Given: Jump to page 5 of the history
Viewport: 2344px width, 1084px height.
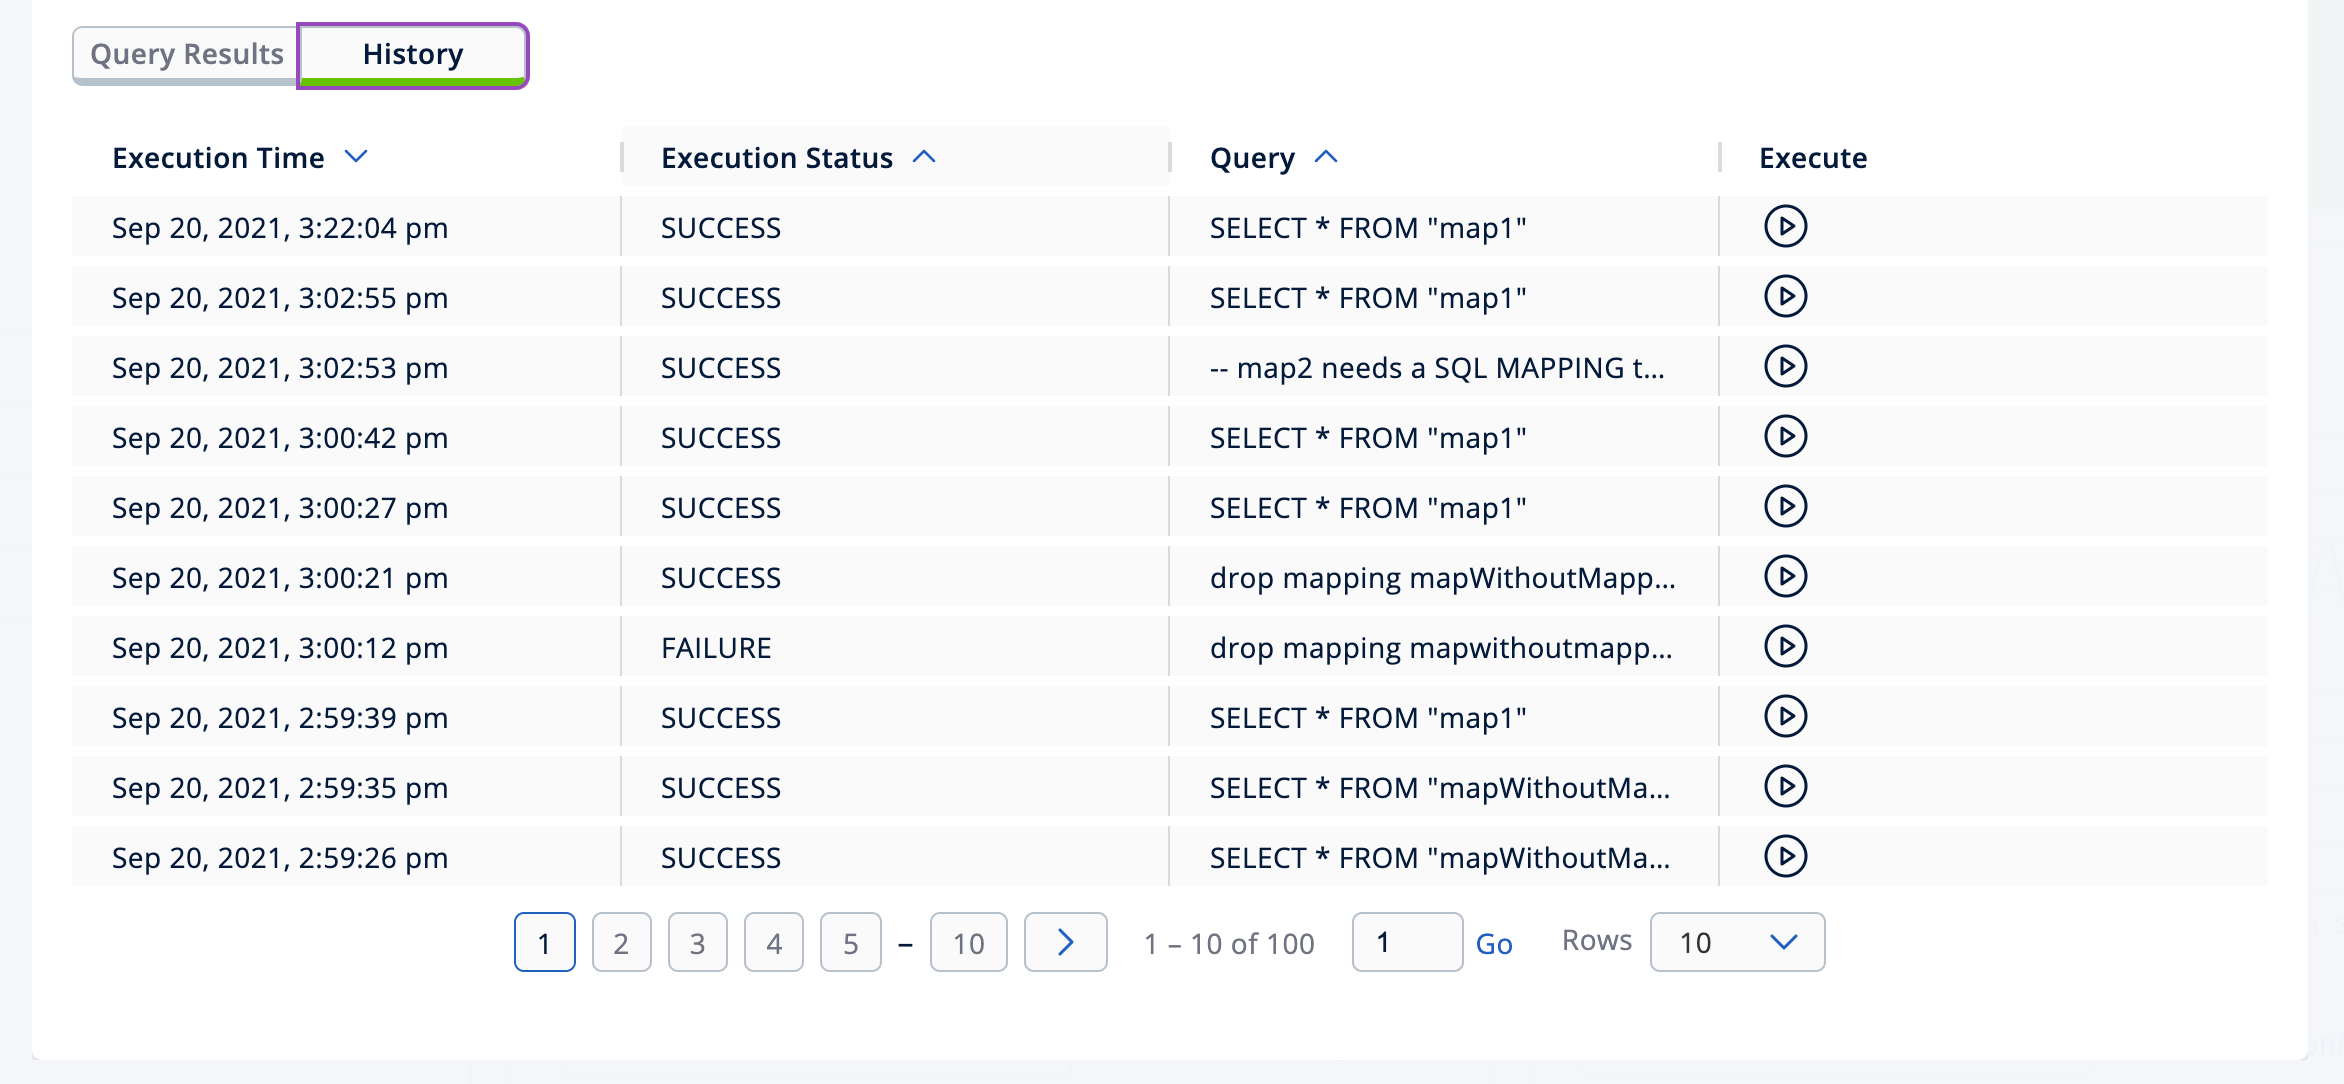Looking at the screenshot, I should pos(850,941).
